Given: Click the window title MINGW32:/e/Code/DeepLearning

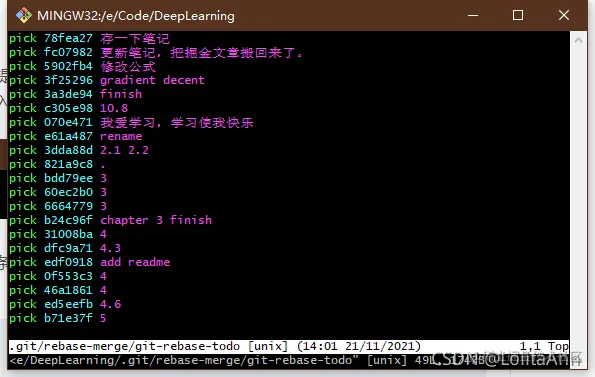Looking at the screenshot, I should (x=136, y=16).
